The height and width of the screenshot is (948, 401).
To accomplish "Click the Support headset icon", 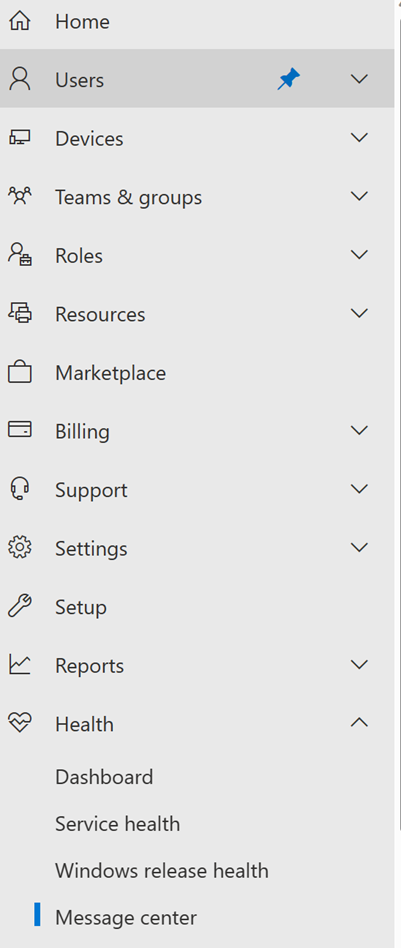I will [x=19, y=489].
